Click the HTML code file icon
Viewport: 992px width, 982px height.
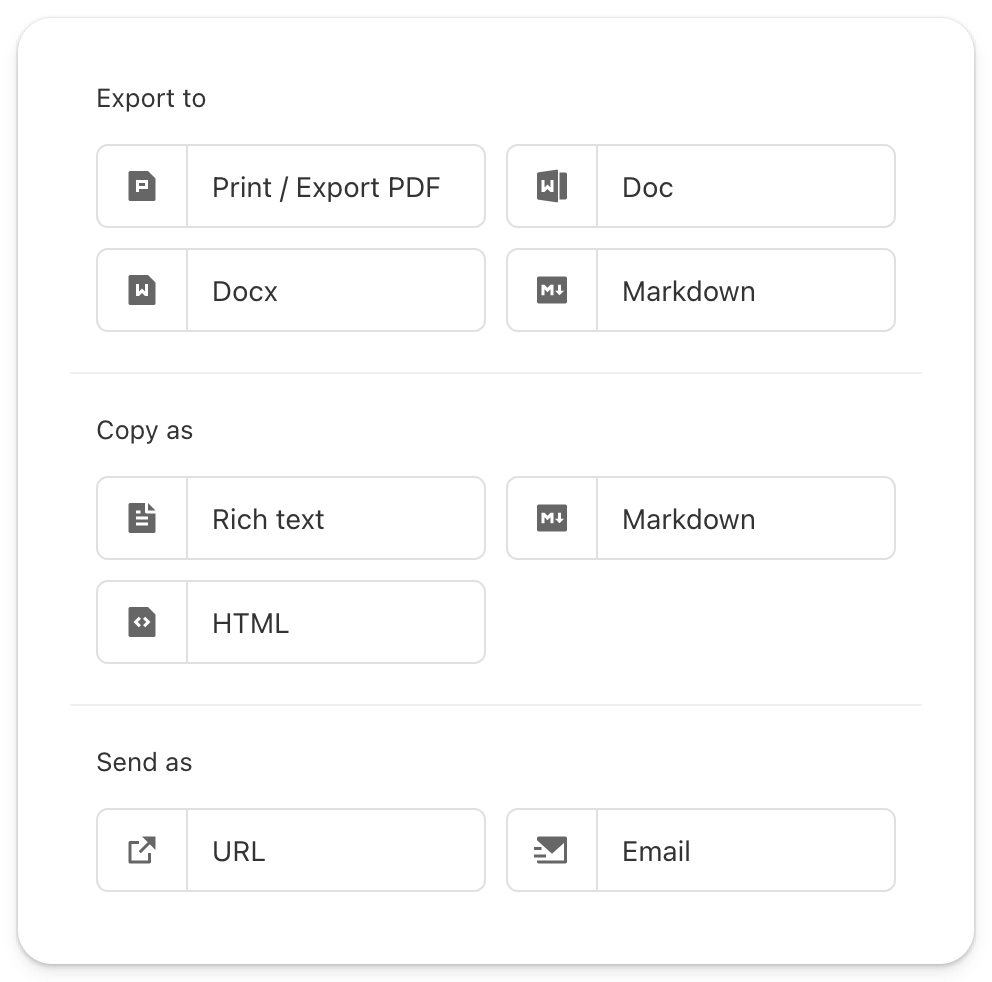click(x=142, y=623)
